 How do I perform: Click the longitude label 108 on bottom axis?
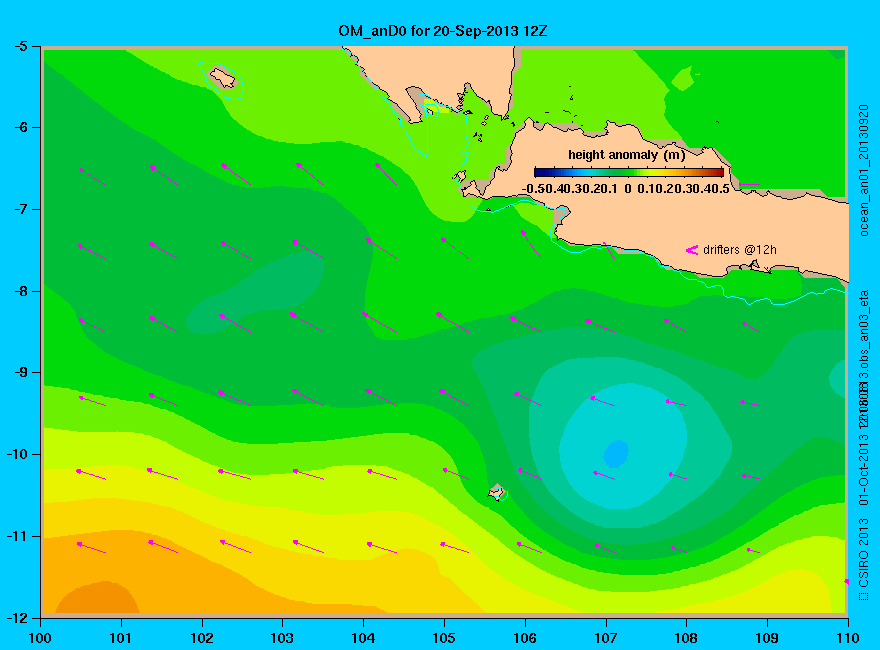point(686,638)
